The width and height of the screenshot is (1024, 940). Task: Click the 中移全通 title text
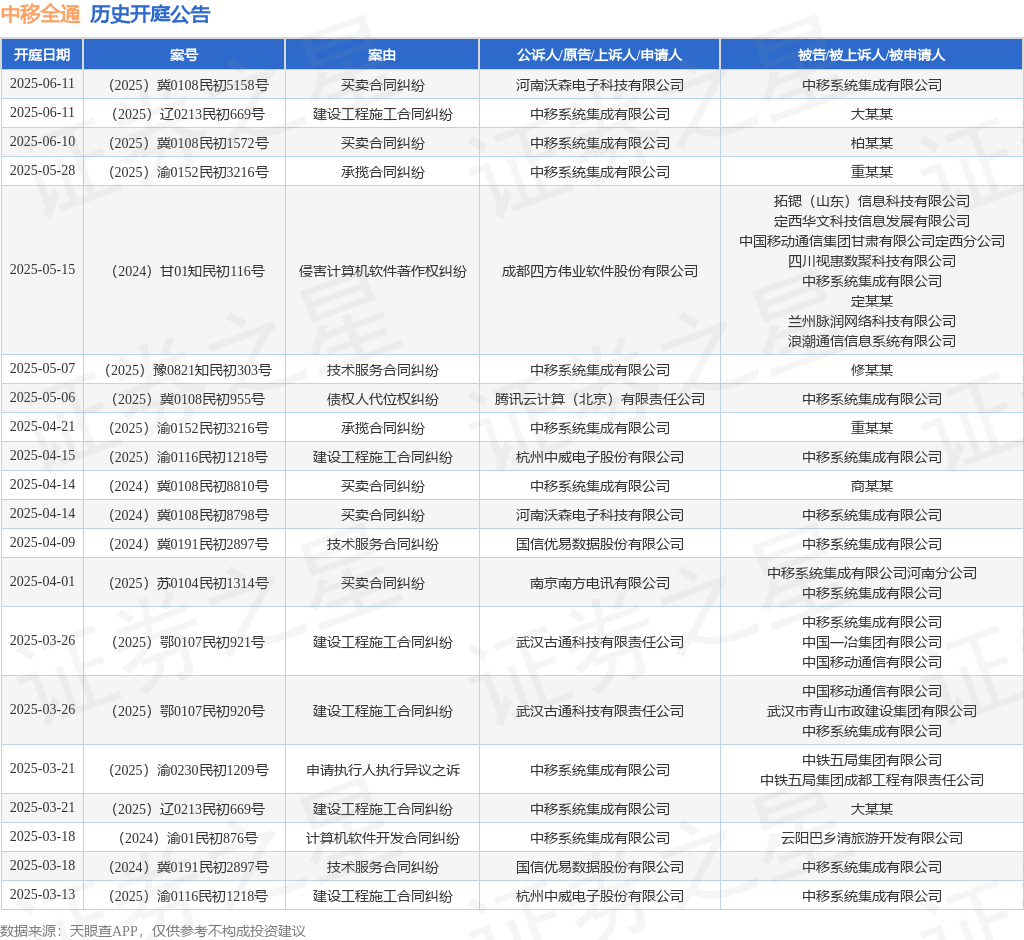point(40,14)
